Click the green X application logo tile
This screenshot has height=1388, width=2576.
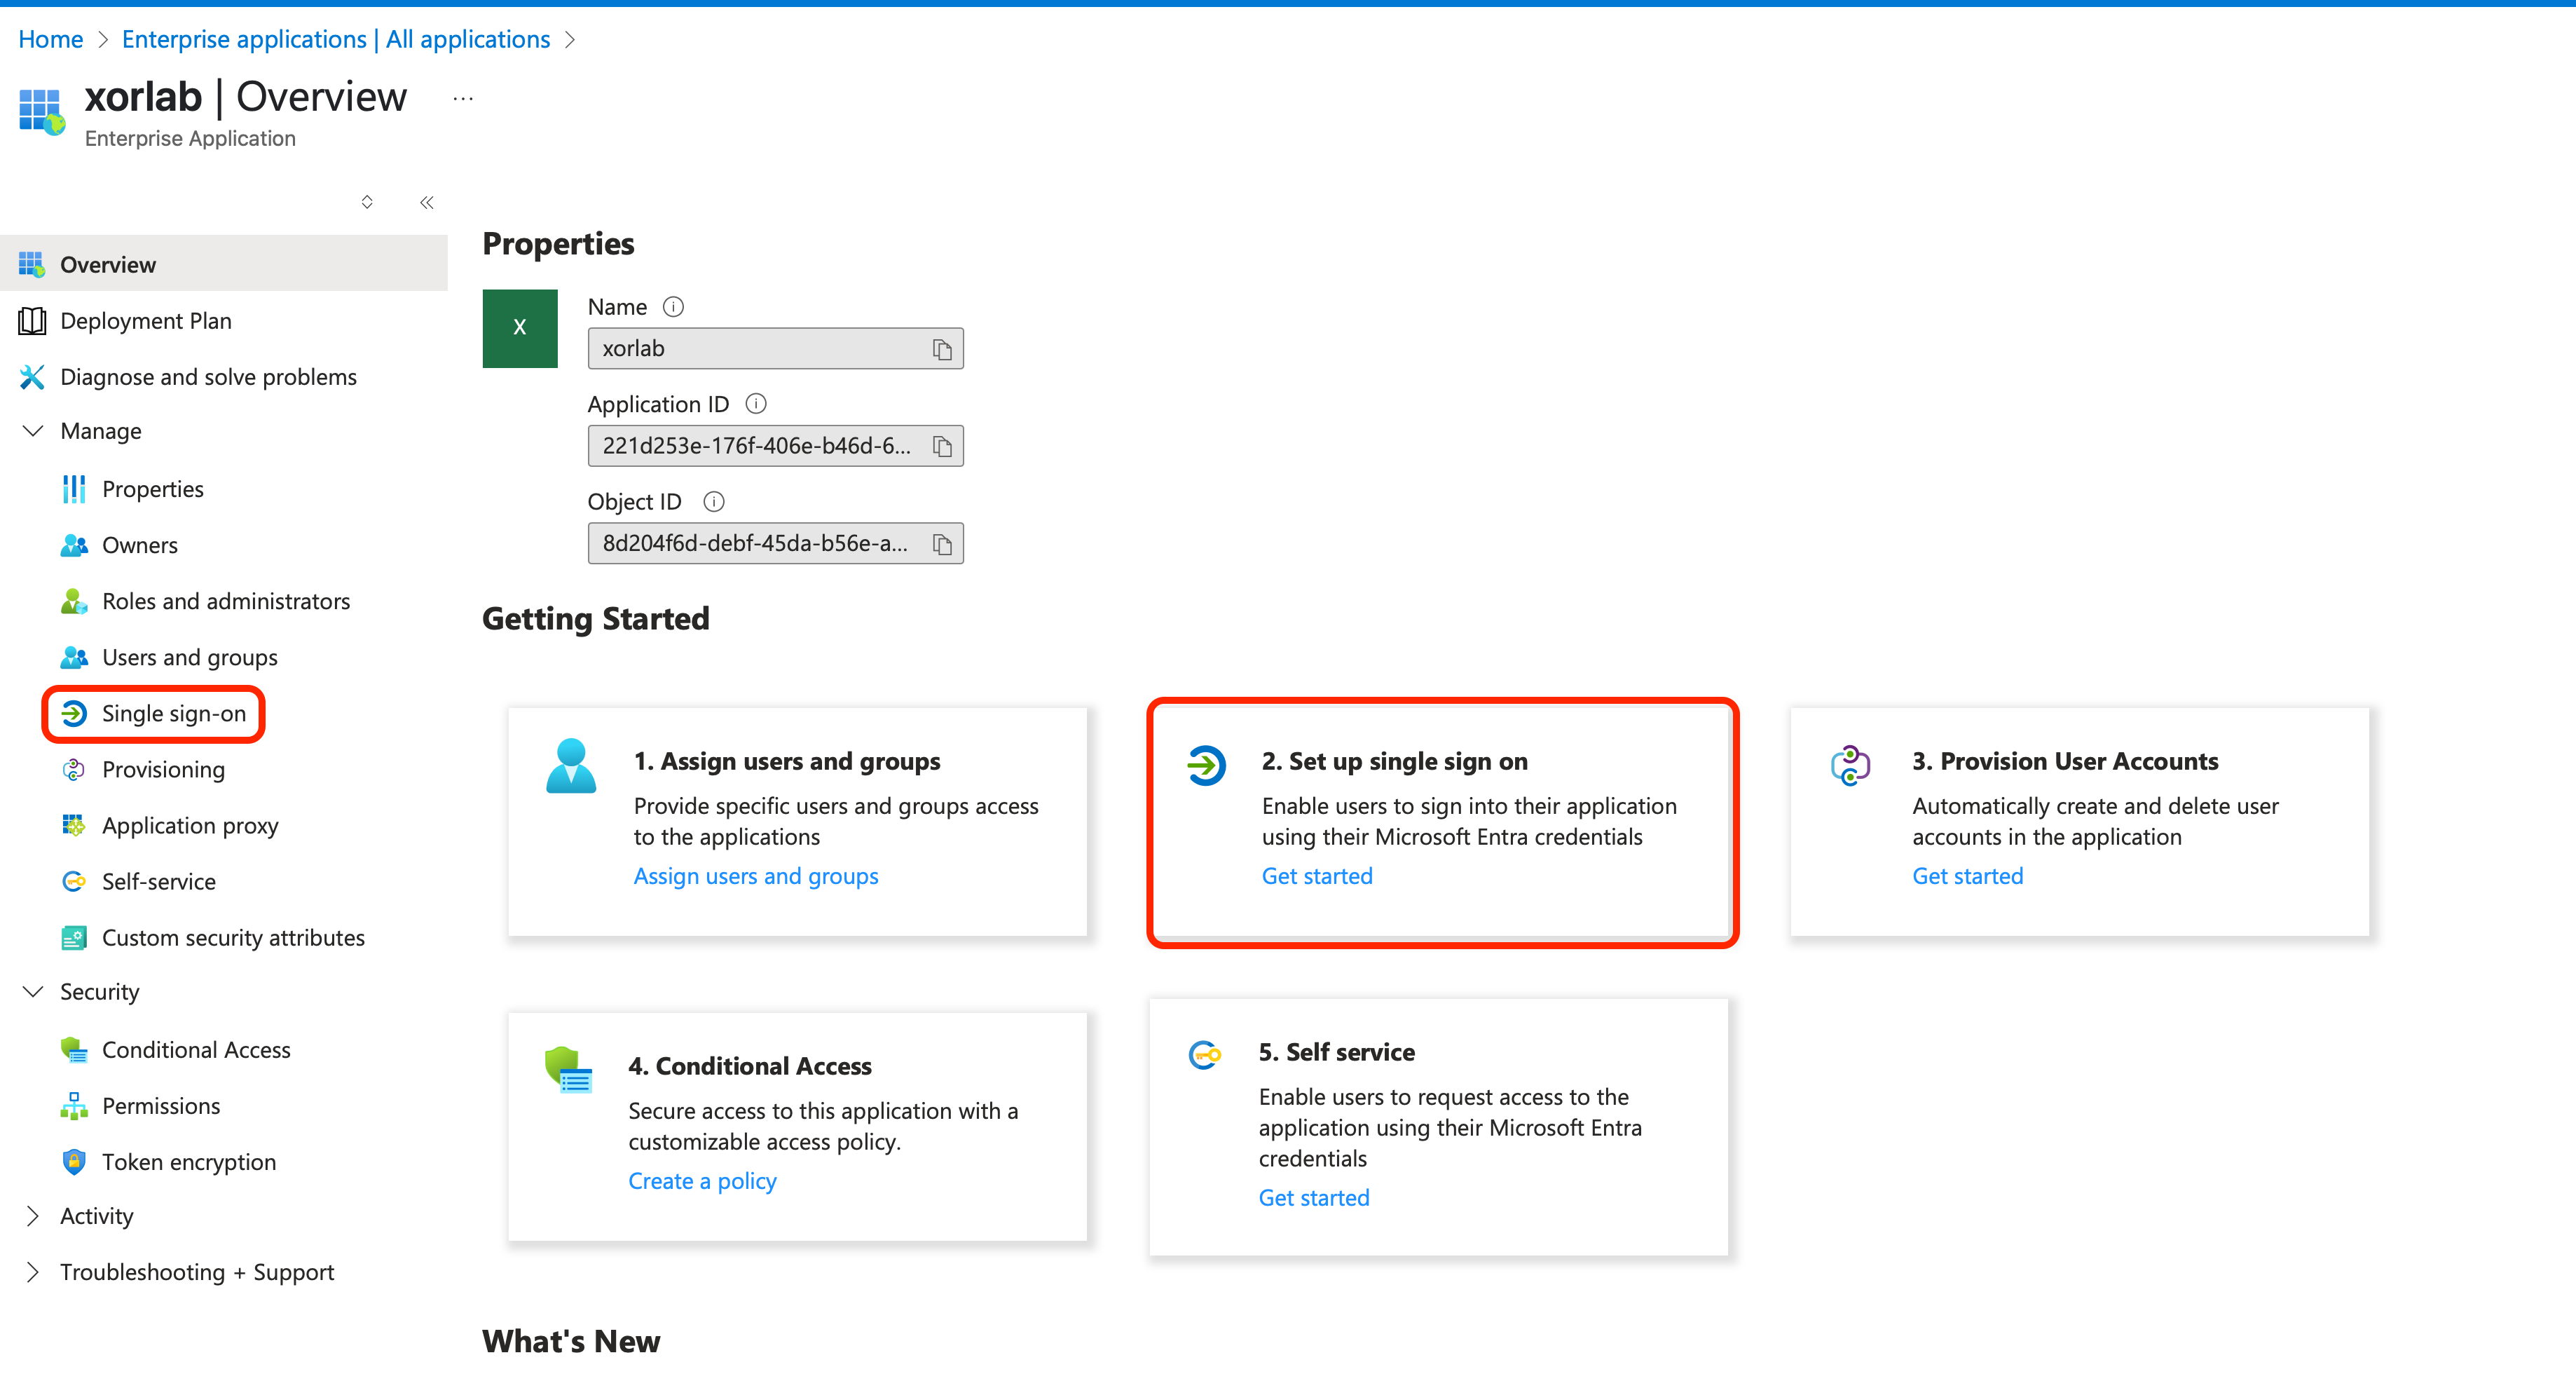520,328
